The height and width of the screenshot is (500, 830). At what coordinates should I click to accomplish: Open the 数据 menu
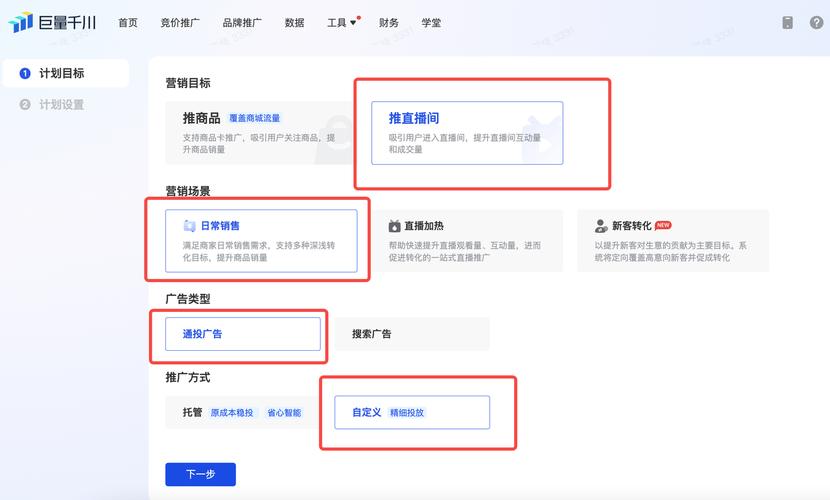coord(294,23)
